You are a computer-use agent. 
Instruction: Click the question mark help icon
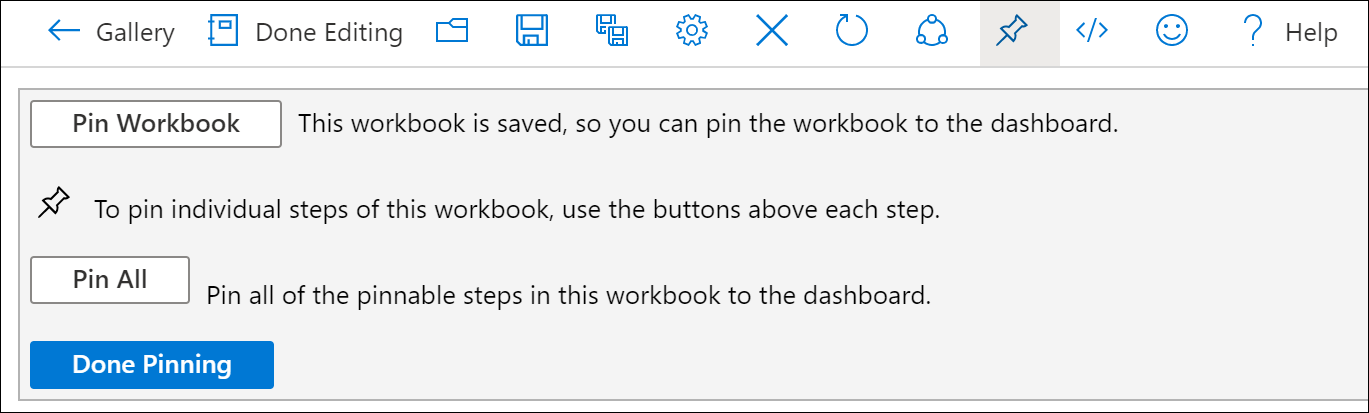(x=1251, y=32)
